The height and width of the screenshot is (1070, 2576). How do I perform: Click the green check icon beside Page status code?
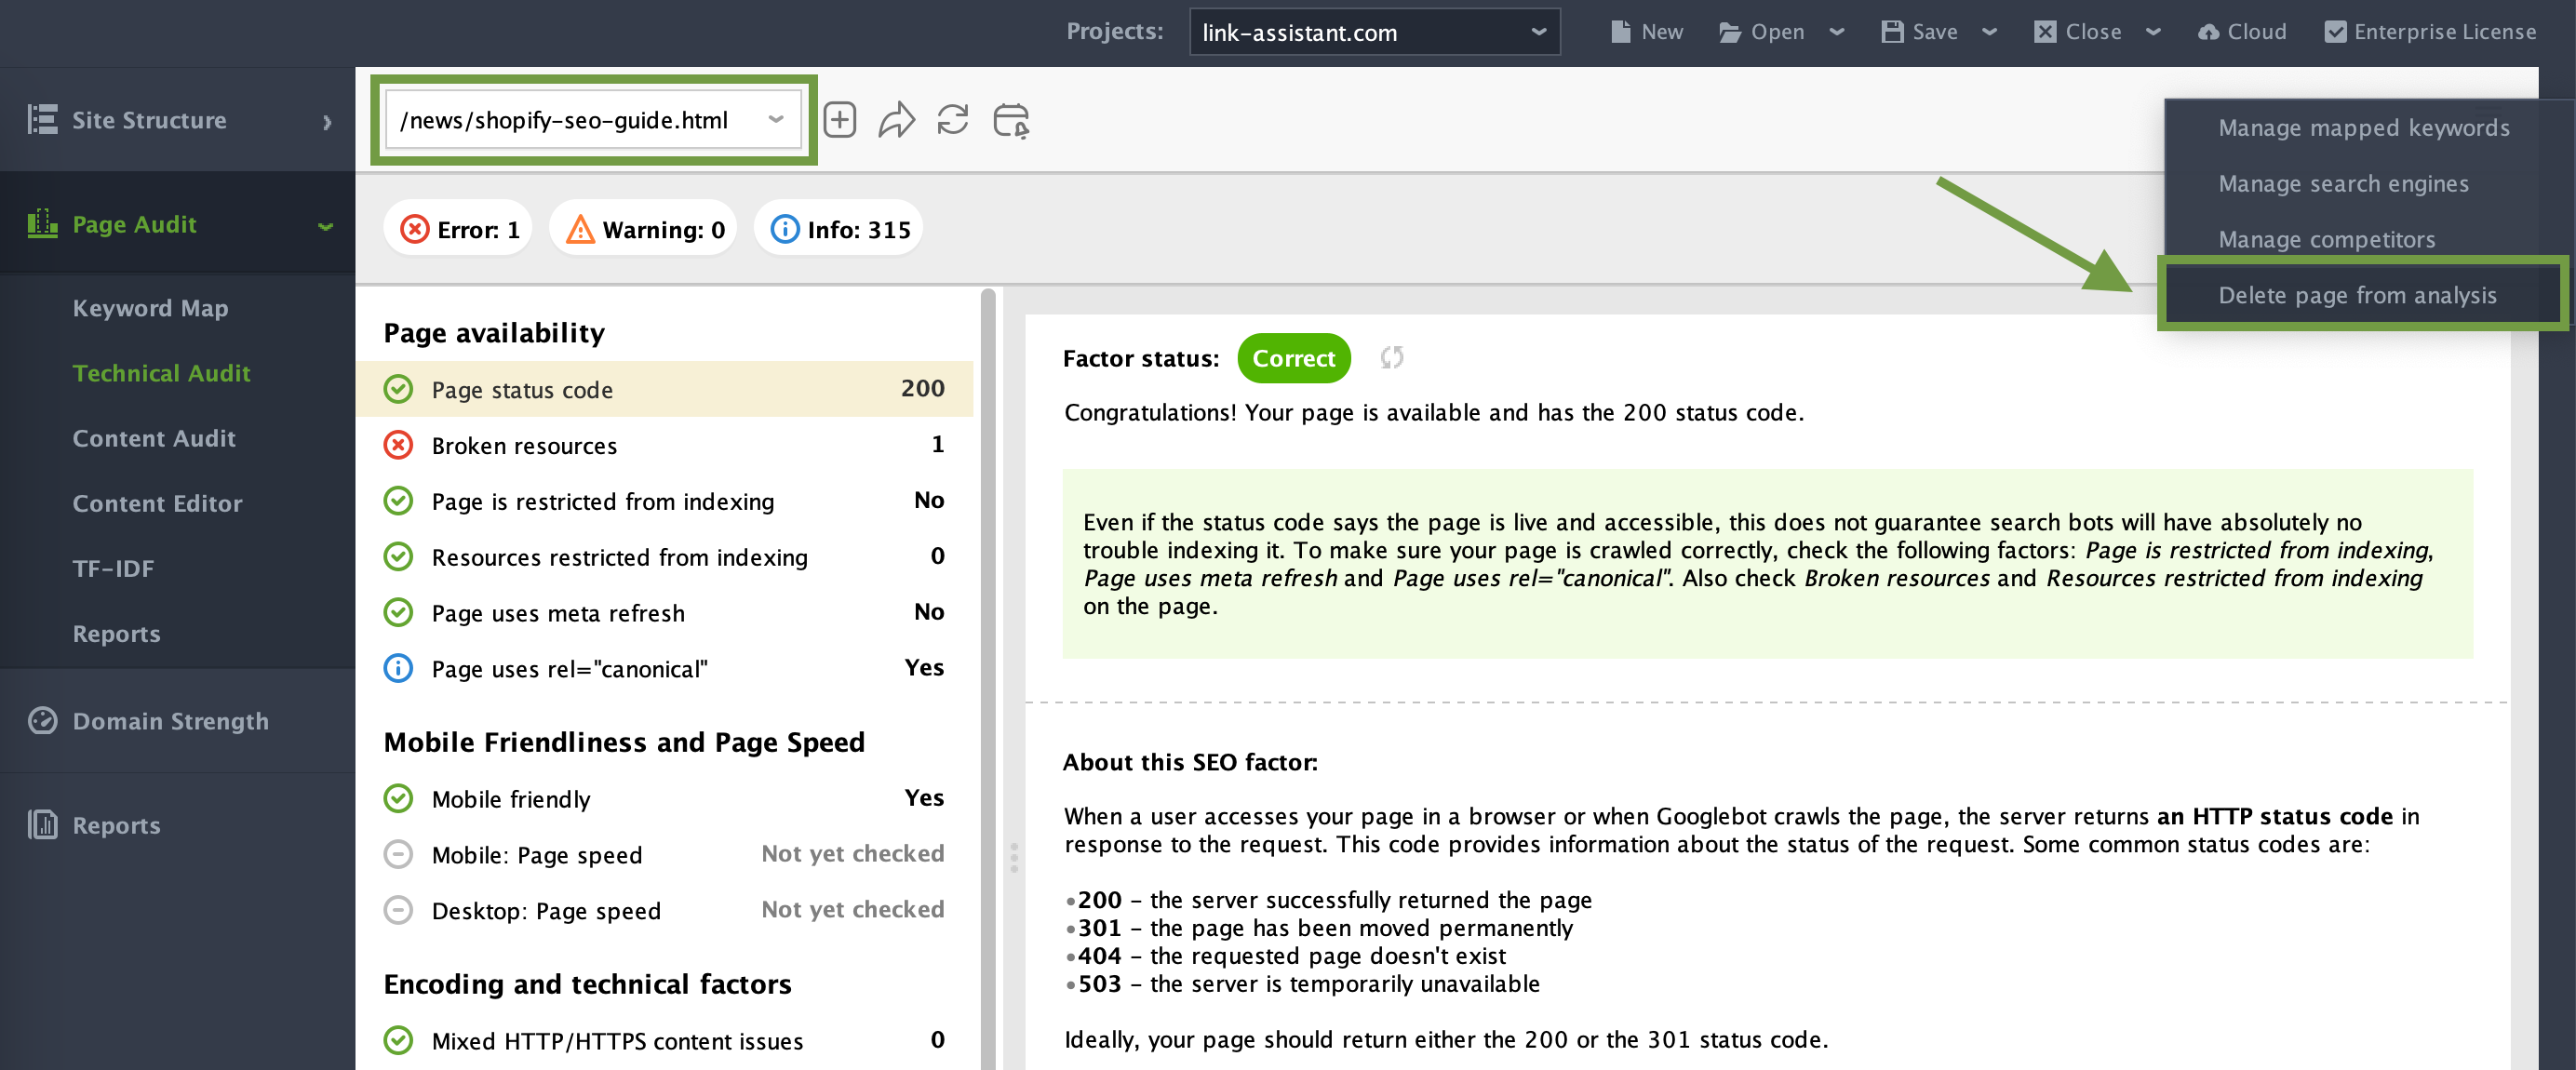[398, 389]
